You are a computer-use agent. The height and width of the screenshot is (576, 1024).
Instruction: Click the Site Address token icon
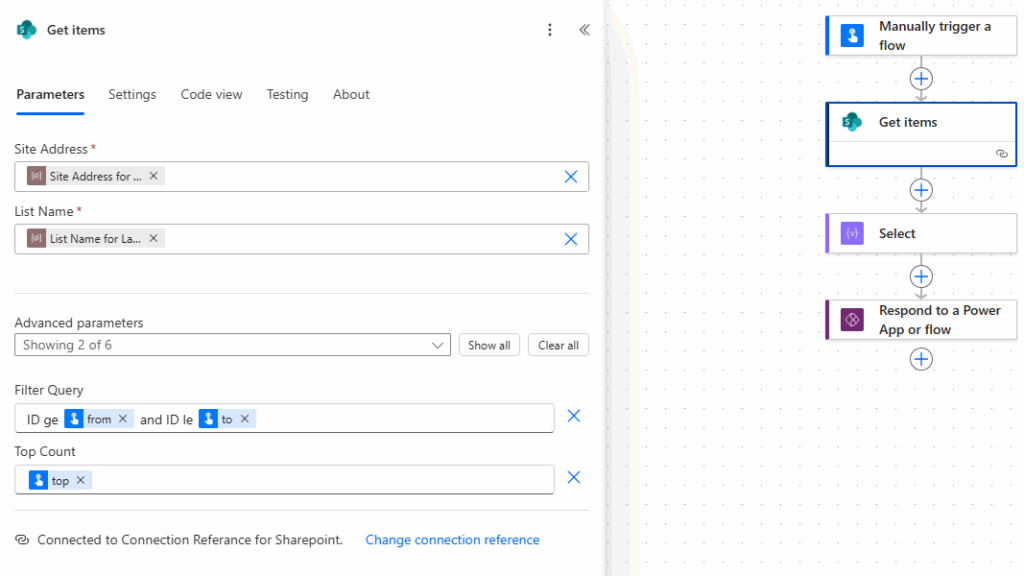click(37, 176)
